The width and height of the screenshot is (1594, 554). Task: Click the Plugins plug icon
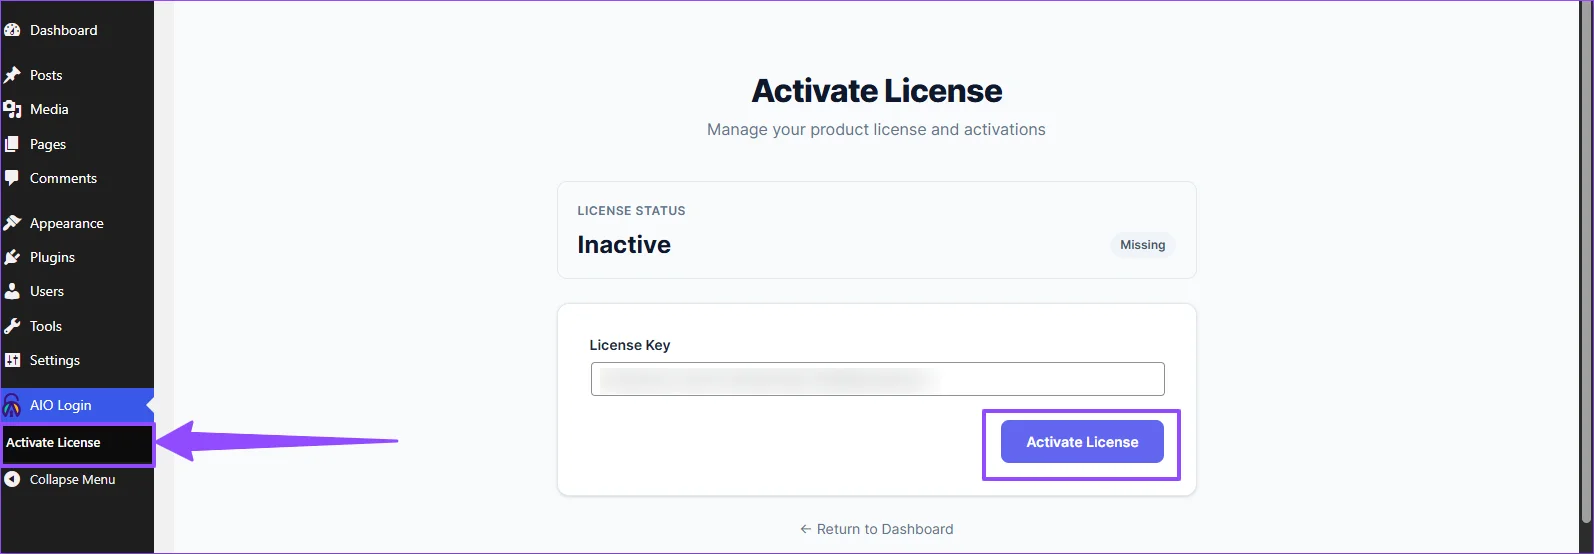pyautogui.click(x=12, y=257)
